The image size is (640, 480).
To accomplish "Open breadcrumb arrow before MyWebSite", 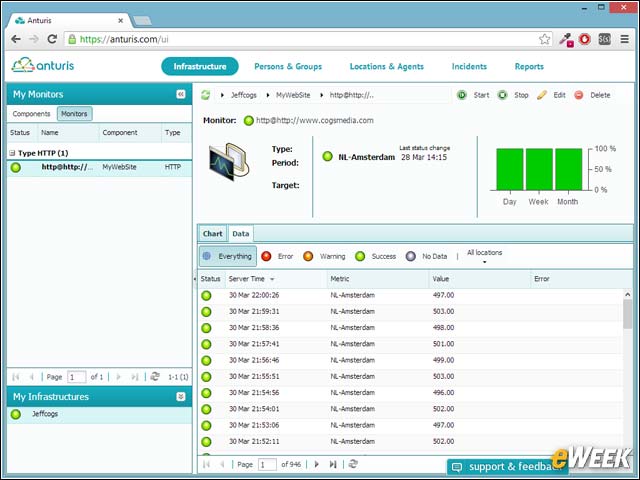I will coord(268,95).
